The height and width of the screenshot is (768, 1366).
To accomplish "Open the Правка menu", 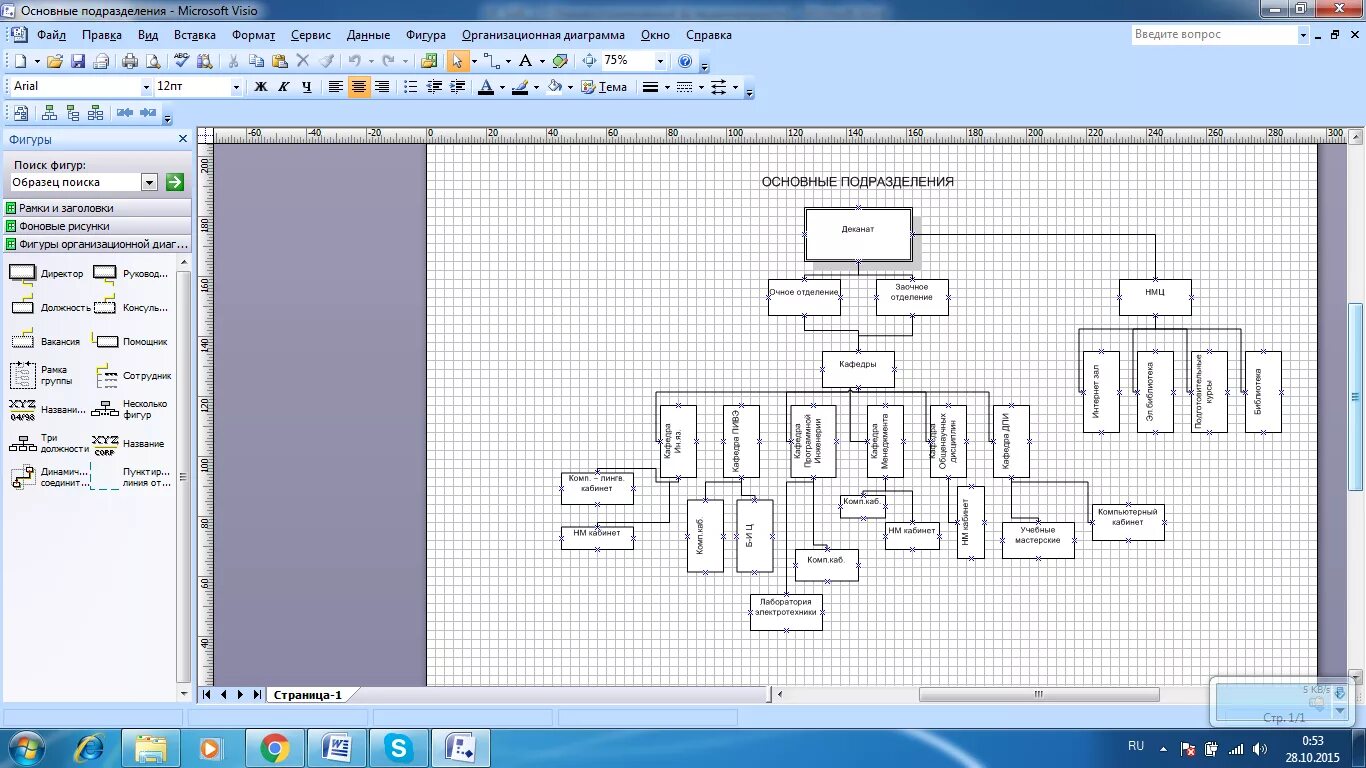I will pos(102,35).
